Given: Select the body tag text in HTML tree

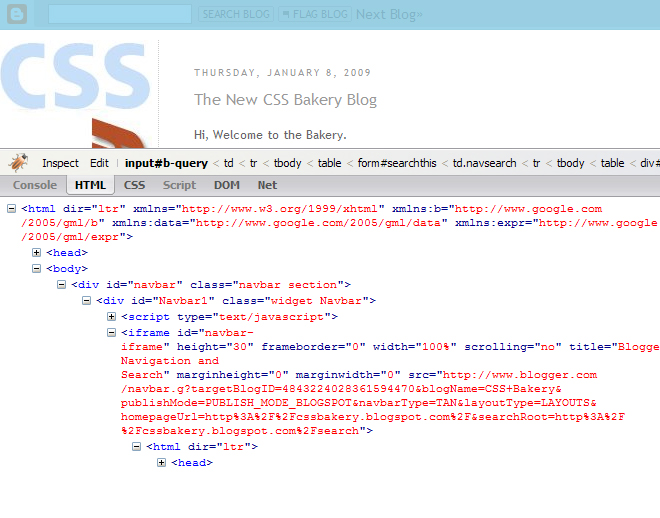Looking at the screenshot, I should pyautogui.click(x=67, y=268).
